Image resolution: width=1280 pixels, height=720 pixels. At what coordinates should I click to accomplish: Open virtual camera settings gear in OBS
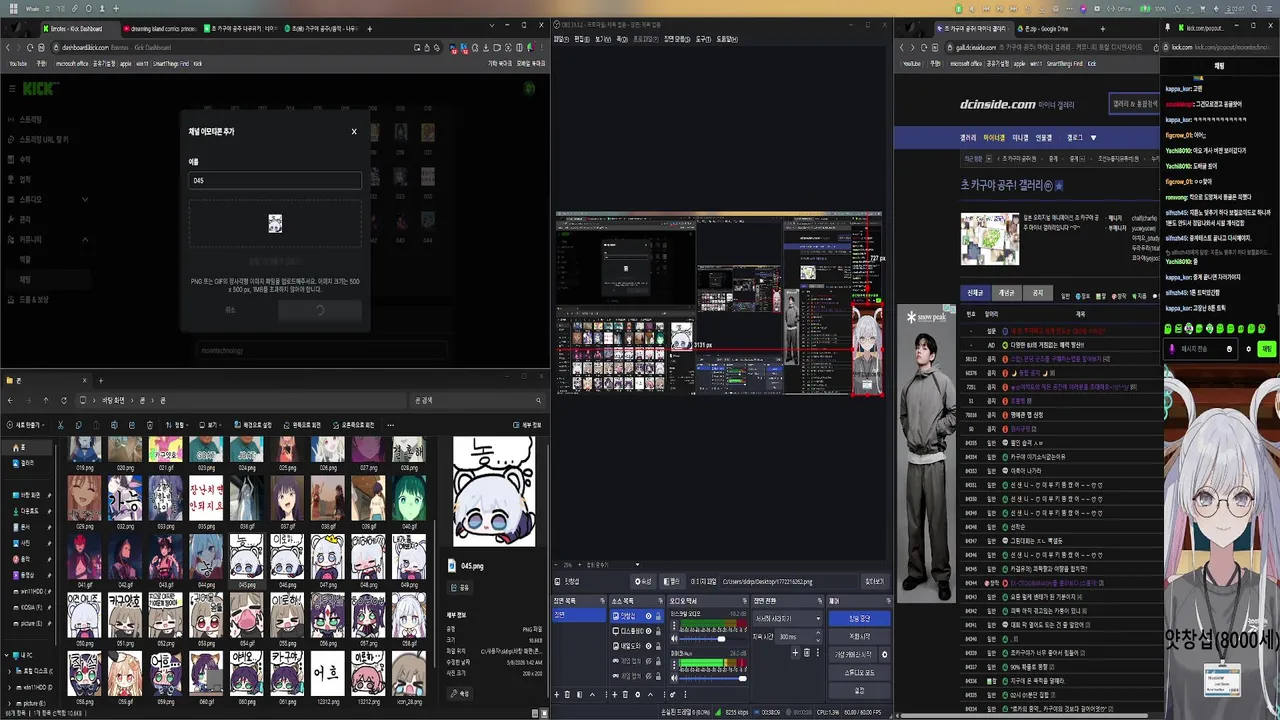click(x=884, y=654)
